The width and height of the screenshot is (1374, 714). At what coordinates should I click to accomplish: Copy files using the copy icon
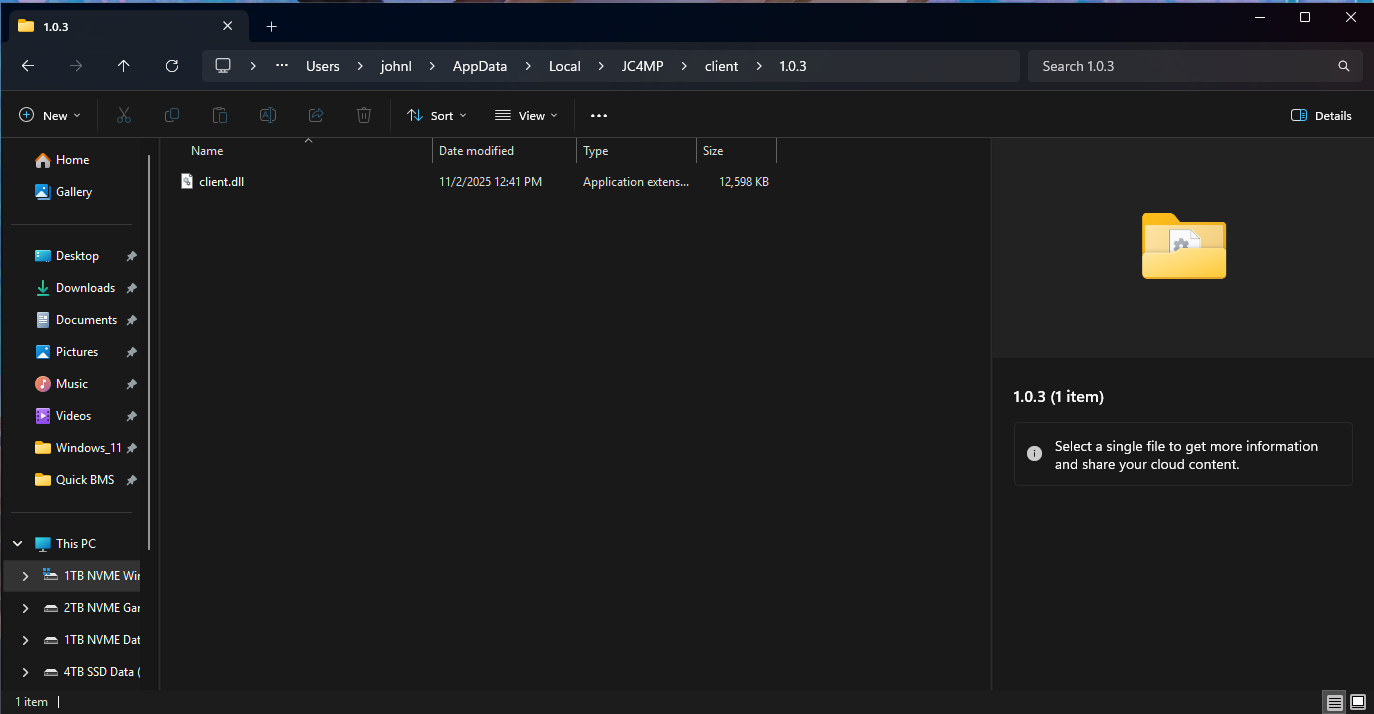pos(171,115)
